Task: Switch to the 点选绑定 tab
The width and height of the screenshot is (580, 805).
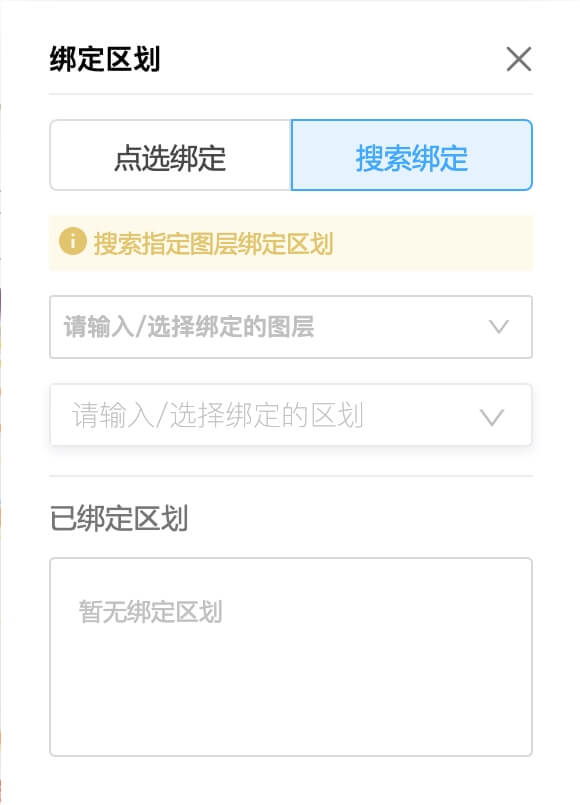Action: (x=170, y=155)
